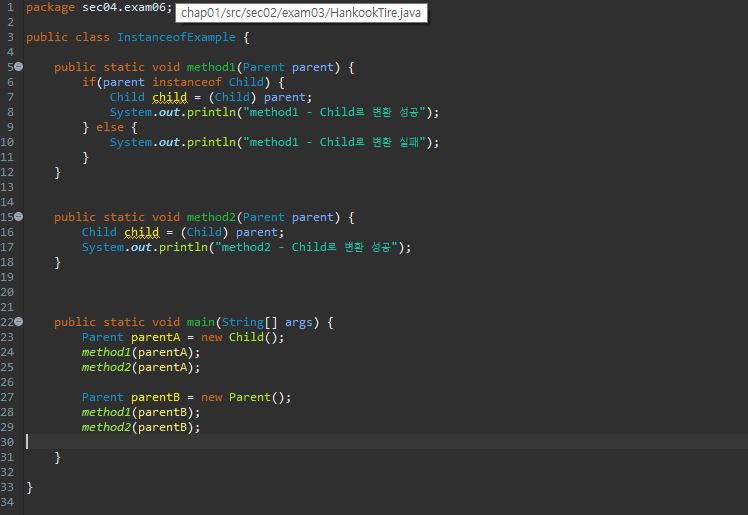748x515 pixels.
Task: Click the parentB variable declaration on line 27
Action: coord(156,397)
